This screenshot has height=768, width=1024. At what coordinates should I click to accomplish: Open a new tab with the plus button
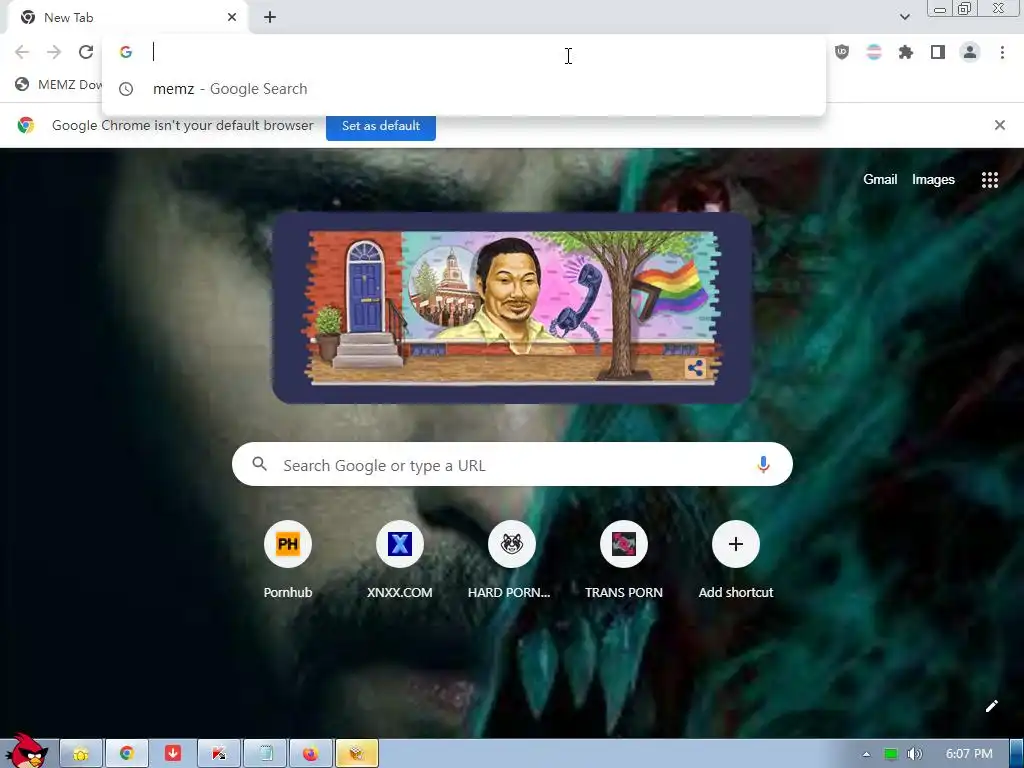(270, 18)
